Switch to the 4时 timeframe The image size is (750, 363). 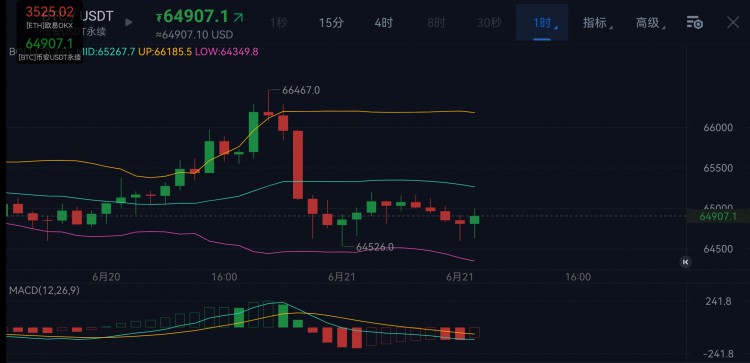pyautogui.click(x=384, y=22)
